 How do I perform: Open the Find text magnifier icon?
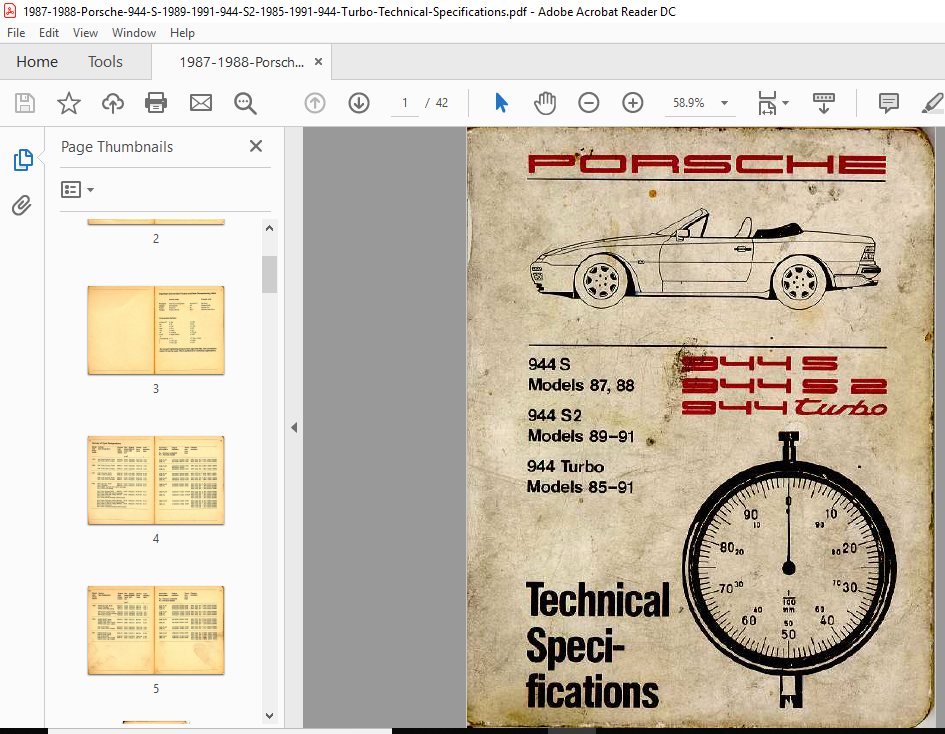pyautogui.click(x=245, y=104)
